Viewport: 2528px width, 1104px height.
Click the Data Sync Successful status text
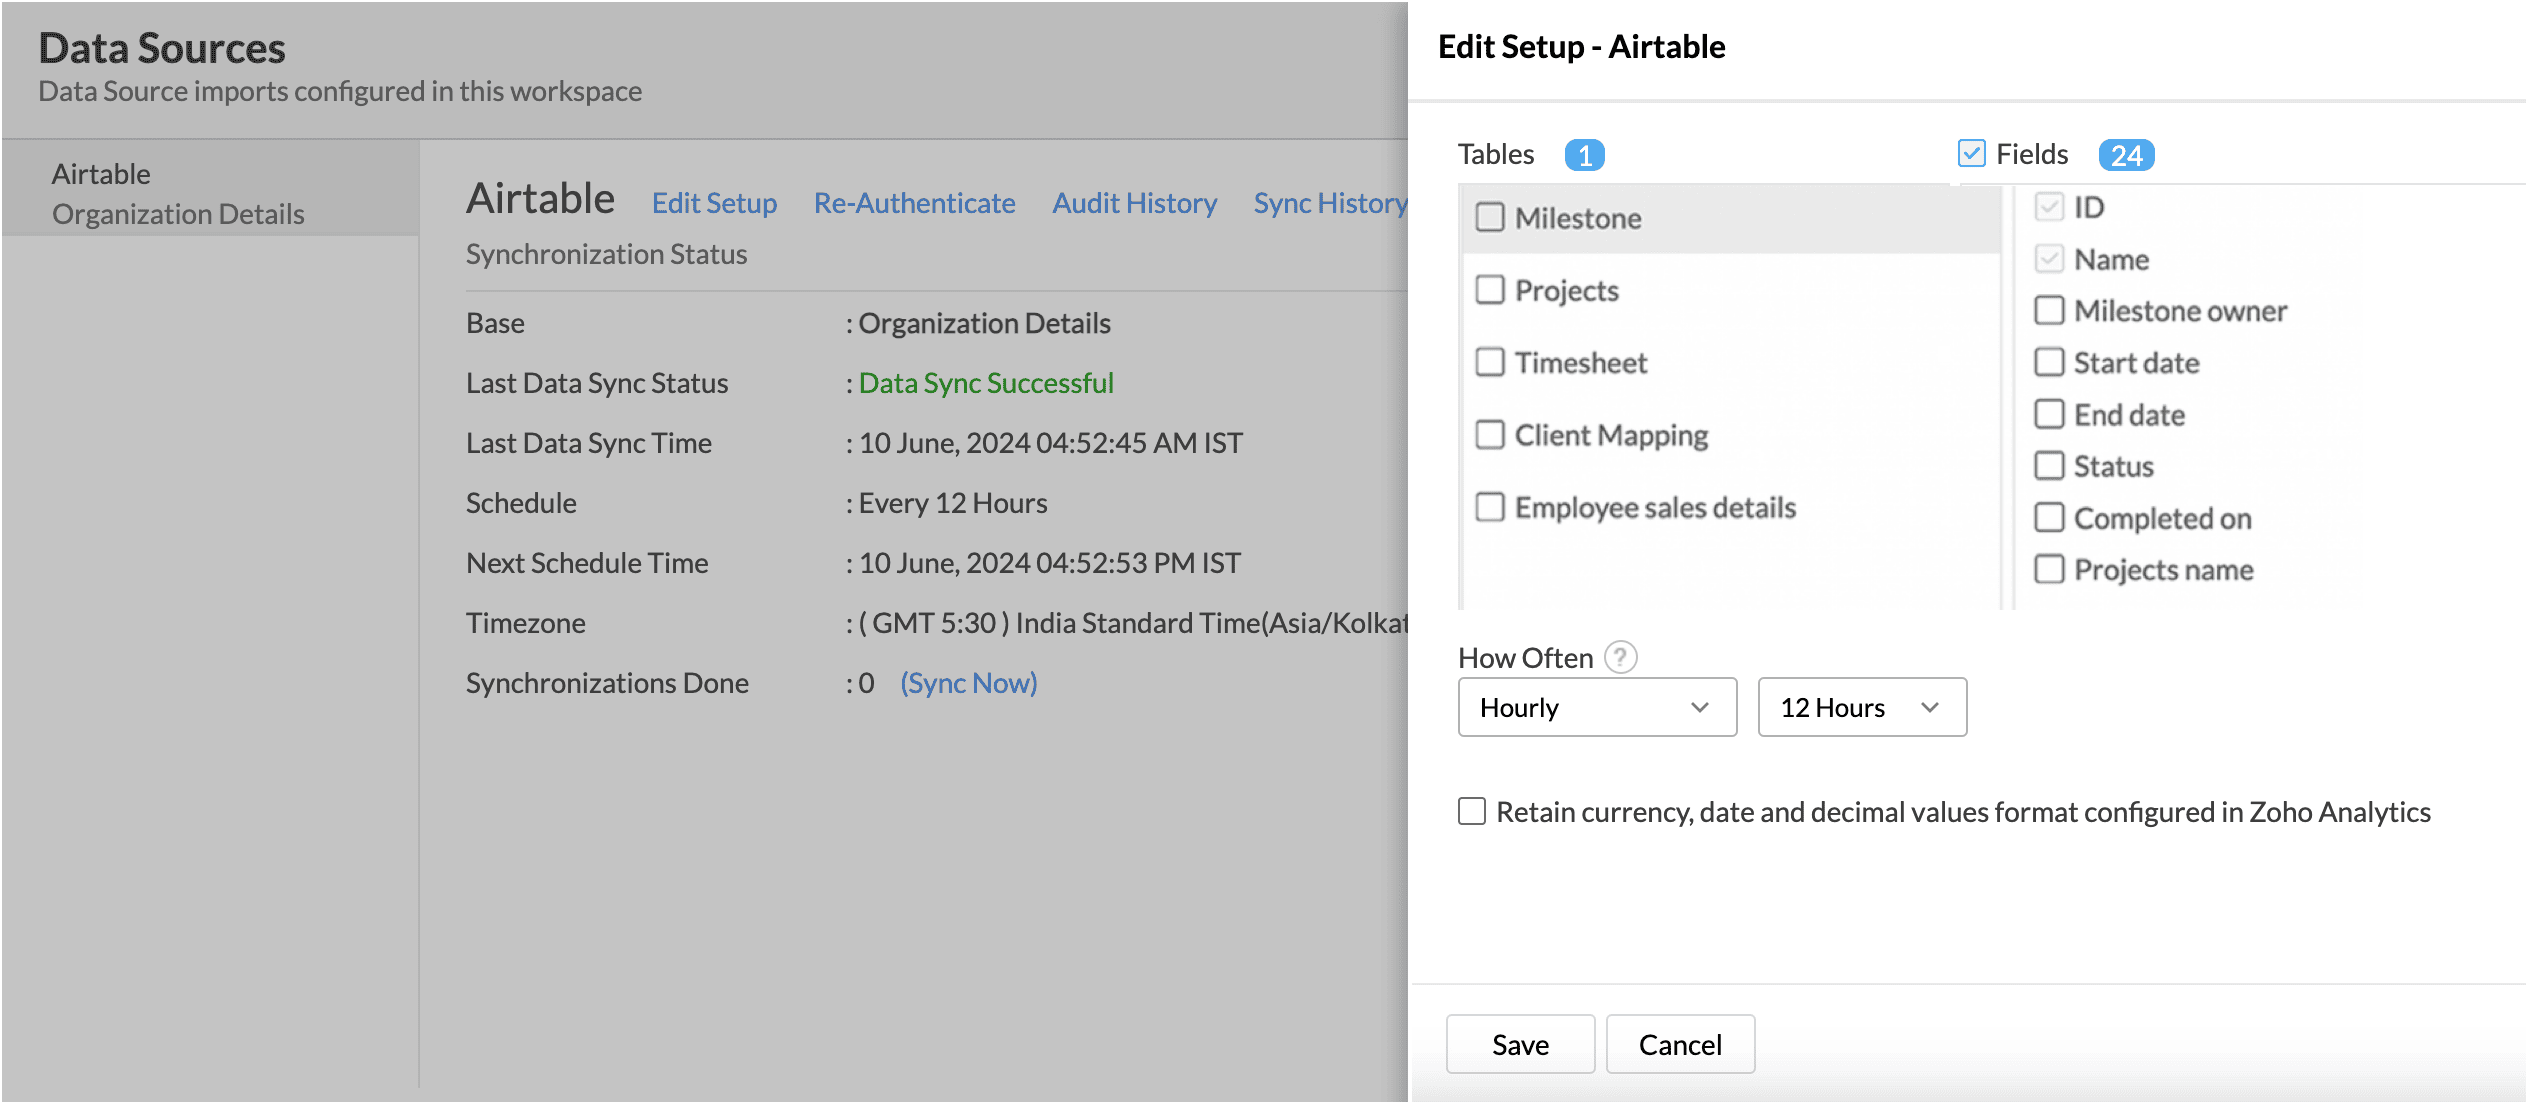986,383
